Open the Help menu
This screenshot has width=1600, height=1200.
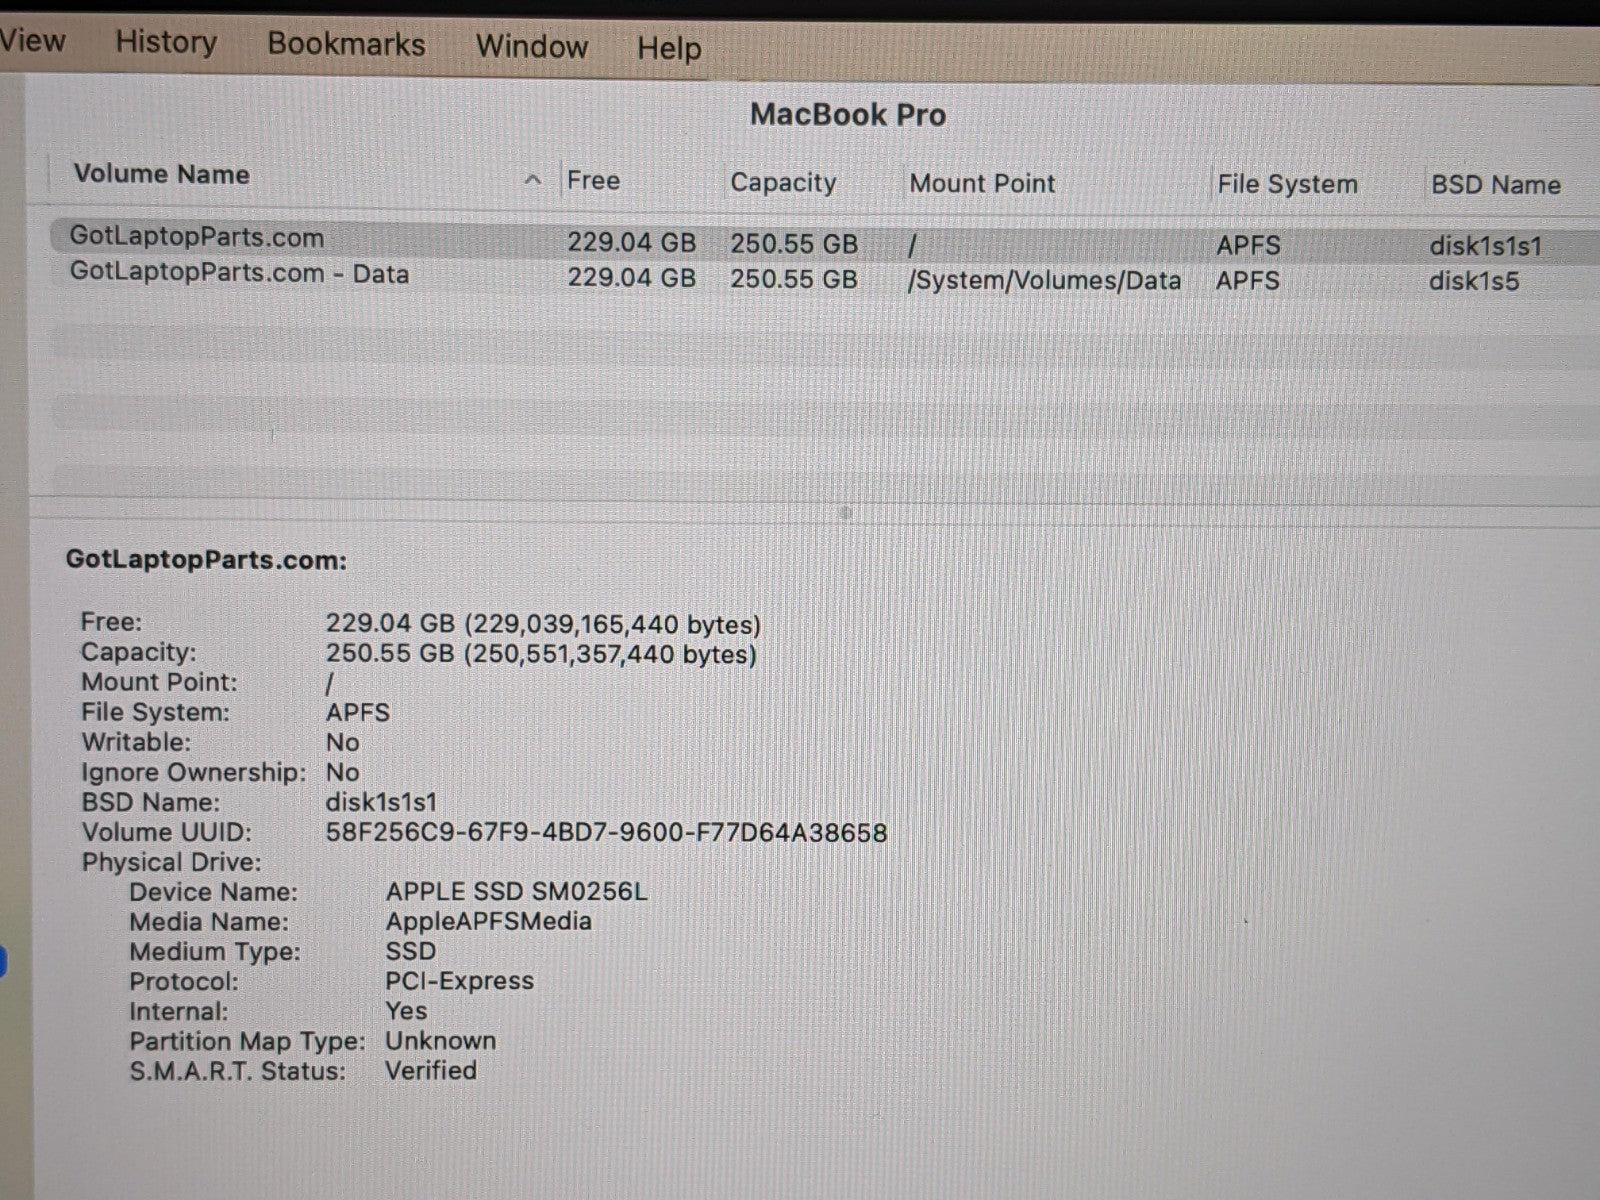[x=669, y=48]
